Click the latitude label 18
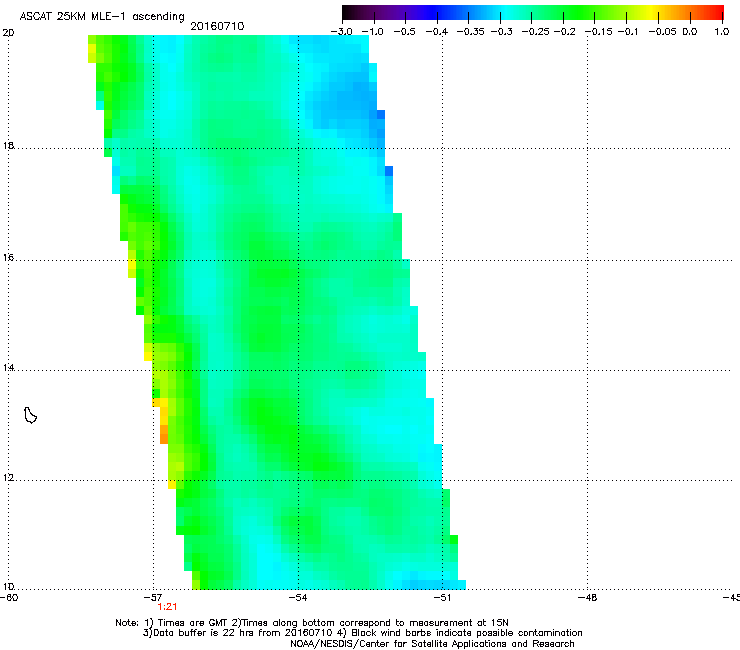Image resolution: width=740 pixels, height=650 pixels. coord(8,145)
